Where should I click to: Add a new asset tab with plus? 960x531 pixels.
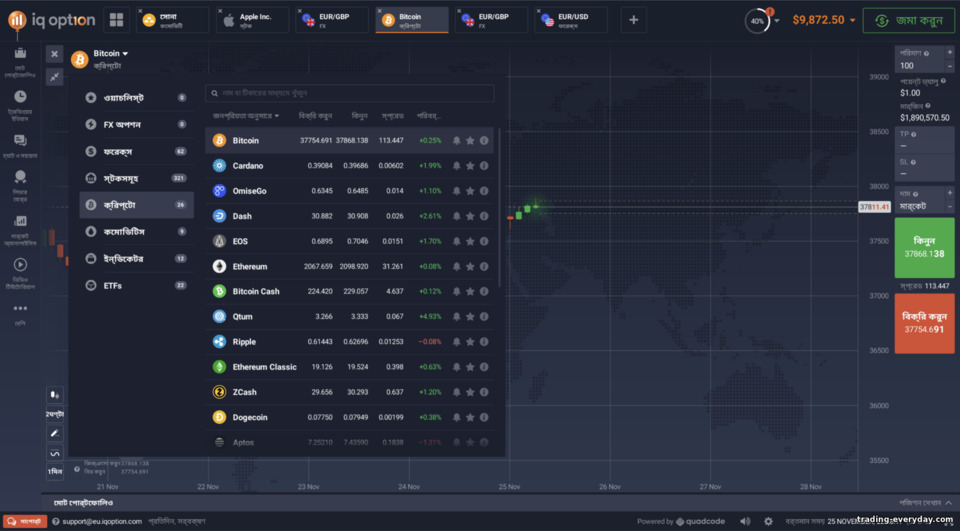pos(634,20)
